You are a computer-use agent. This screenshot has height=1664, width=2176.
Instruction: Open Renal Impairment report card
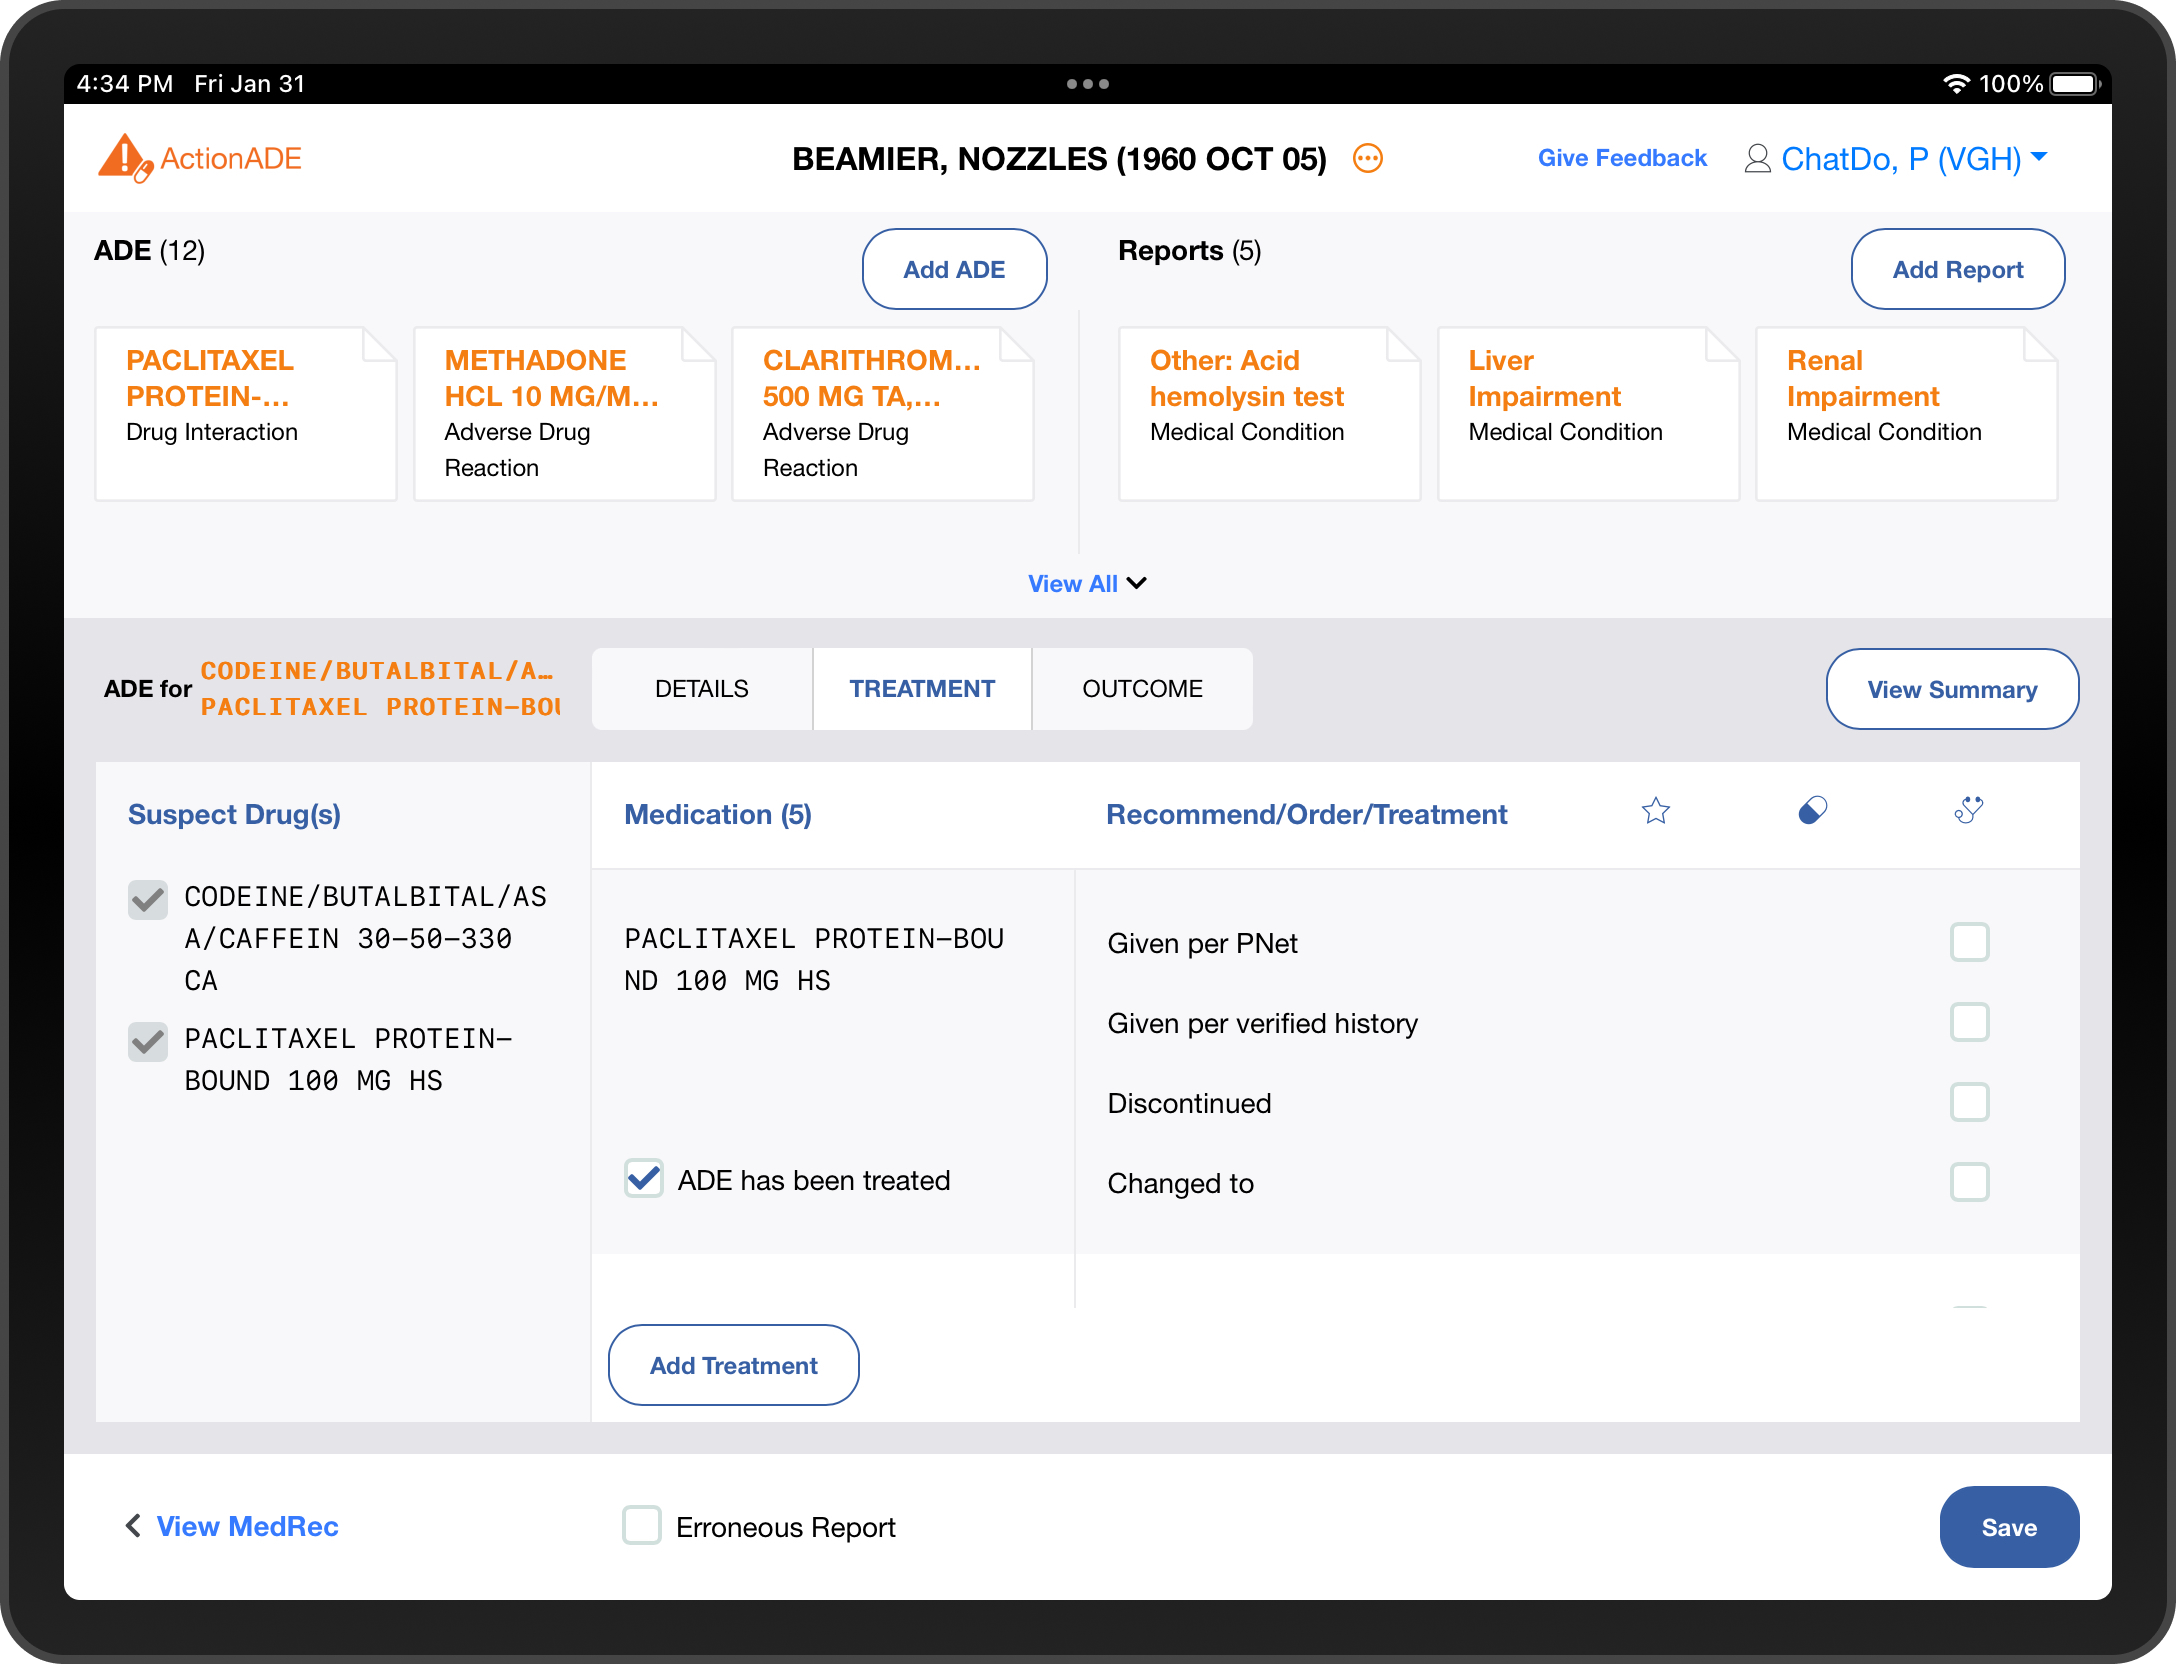pos(1907,414)
